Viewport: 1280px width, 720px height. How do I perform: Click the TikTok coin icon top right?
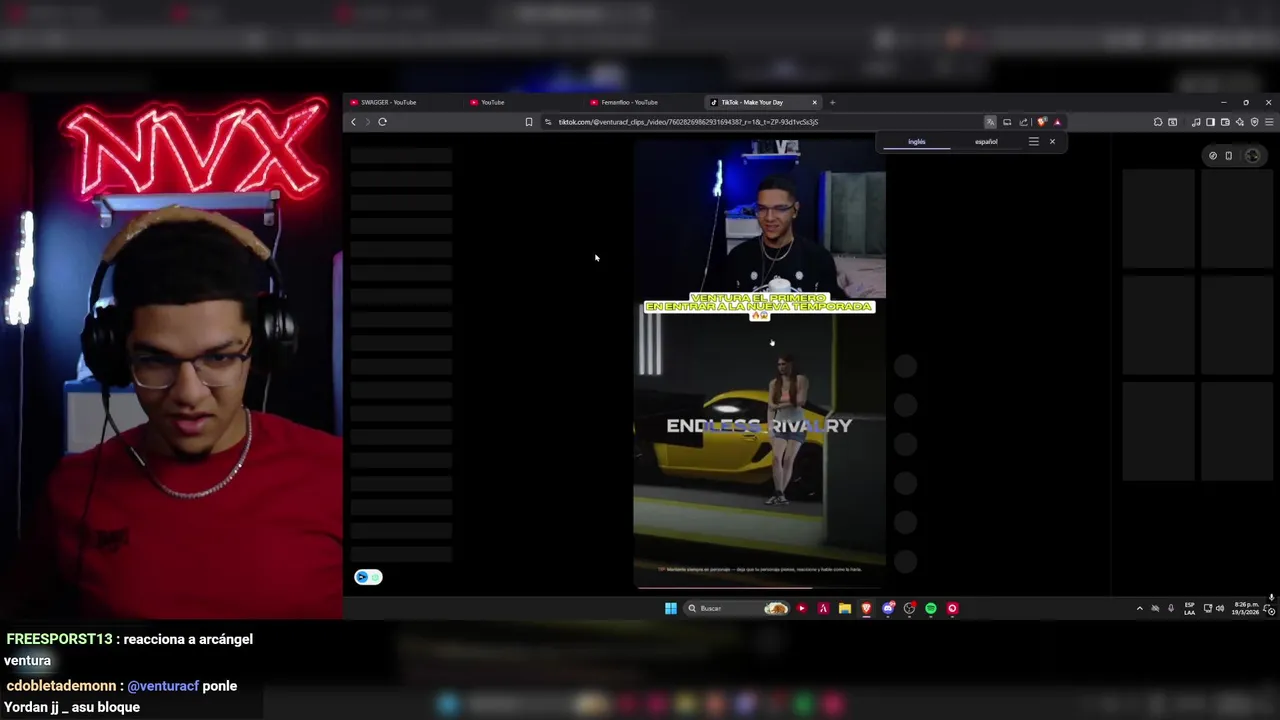click(x=1213, y=156)
